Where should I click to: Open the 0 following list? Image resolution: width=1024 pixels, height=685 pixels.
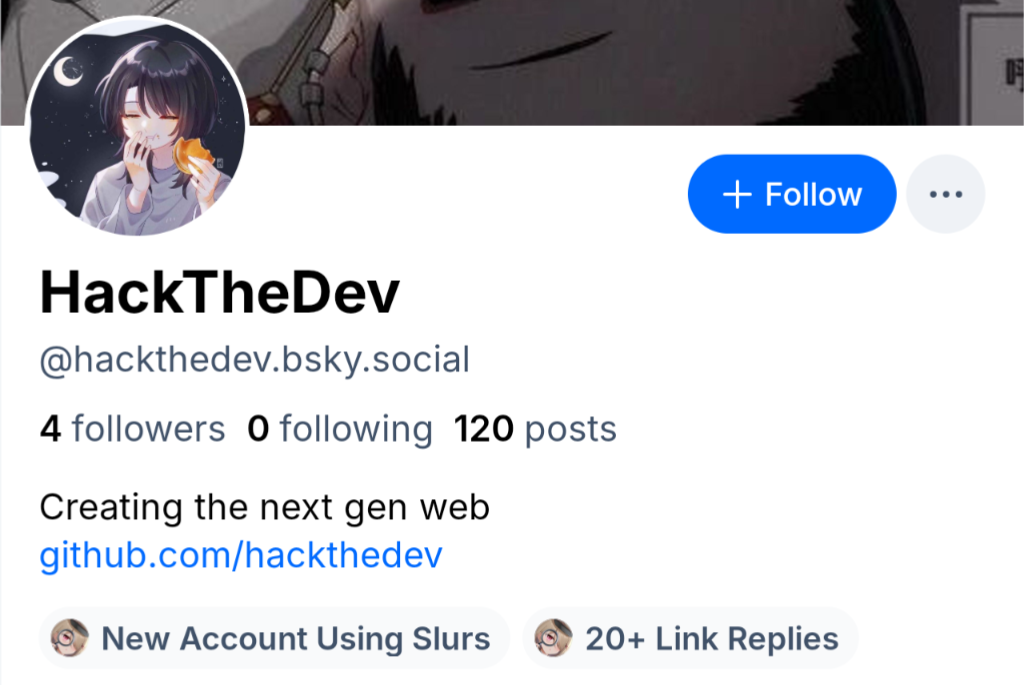[340, 429]
